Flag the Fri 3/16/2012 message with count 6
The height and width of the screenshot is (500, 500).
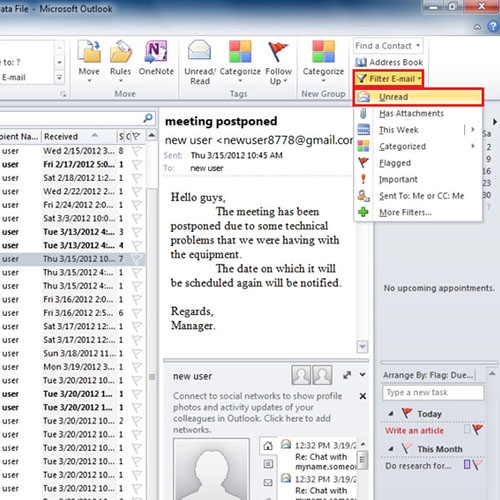coord(136,313)
